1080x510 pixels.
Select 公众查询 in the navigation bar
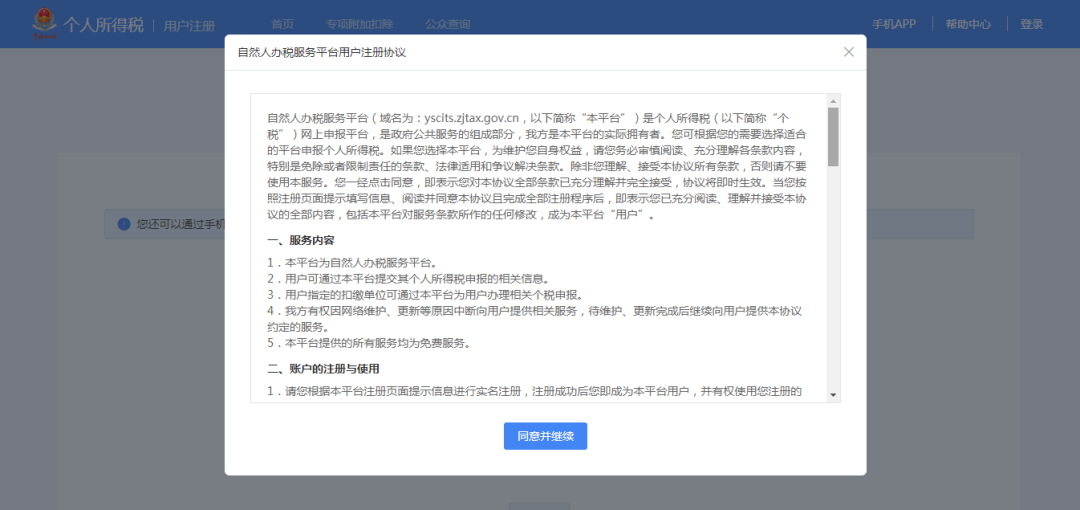point(448,24)
